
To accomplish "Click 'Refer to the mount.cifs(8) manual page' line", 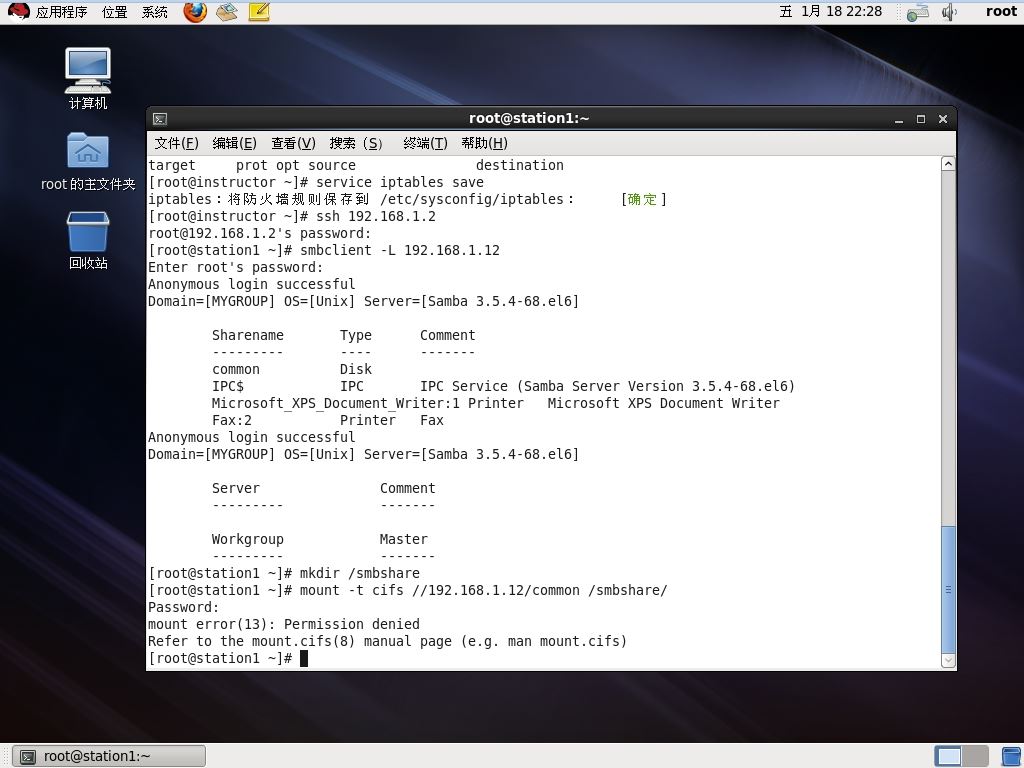I will 387,641.
